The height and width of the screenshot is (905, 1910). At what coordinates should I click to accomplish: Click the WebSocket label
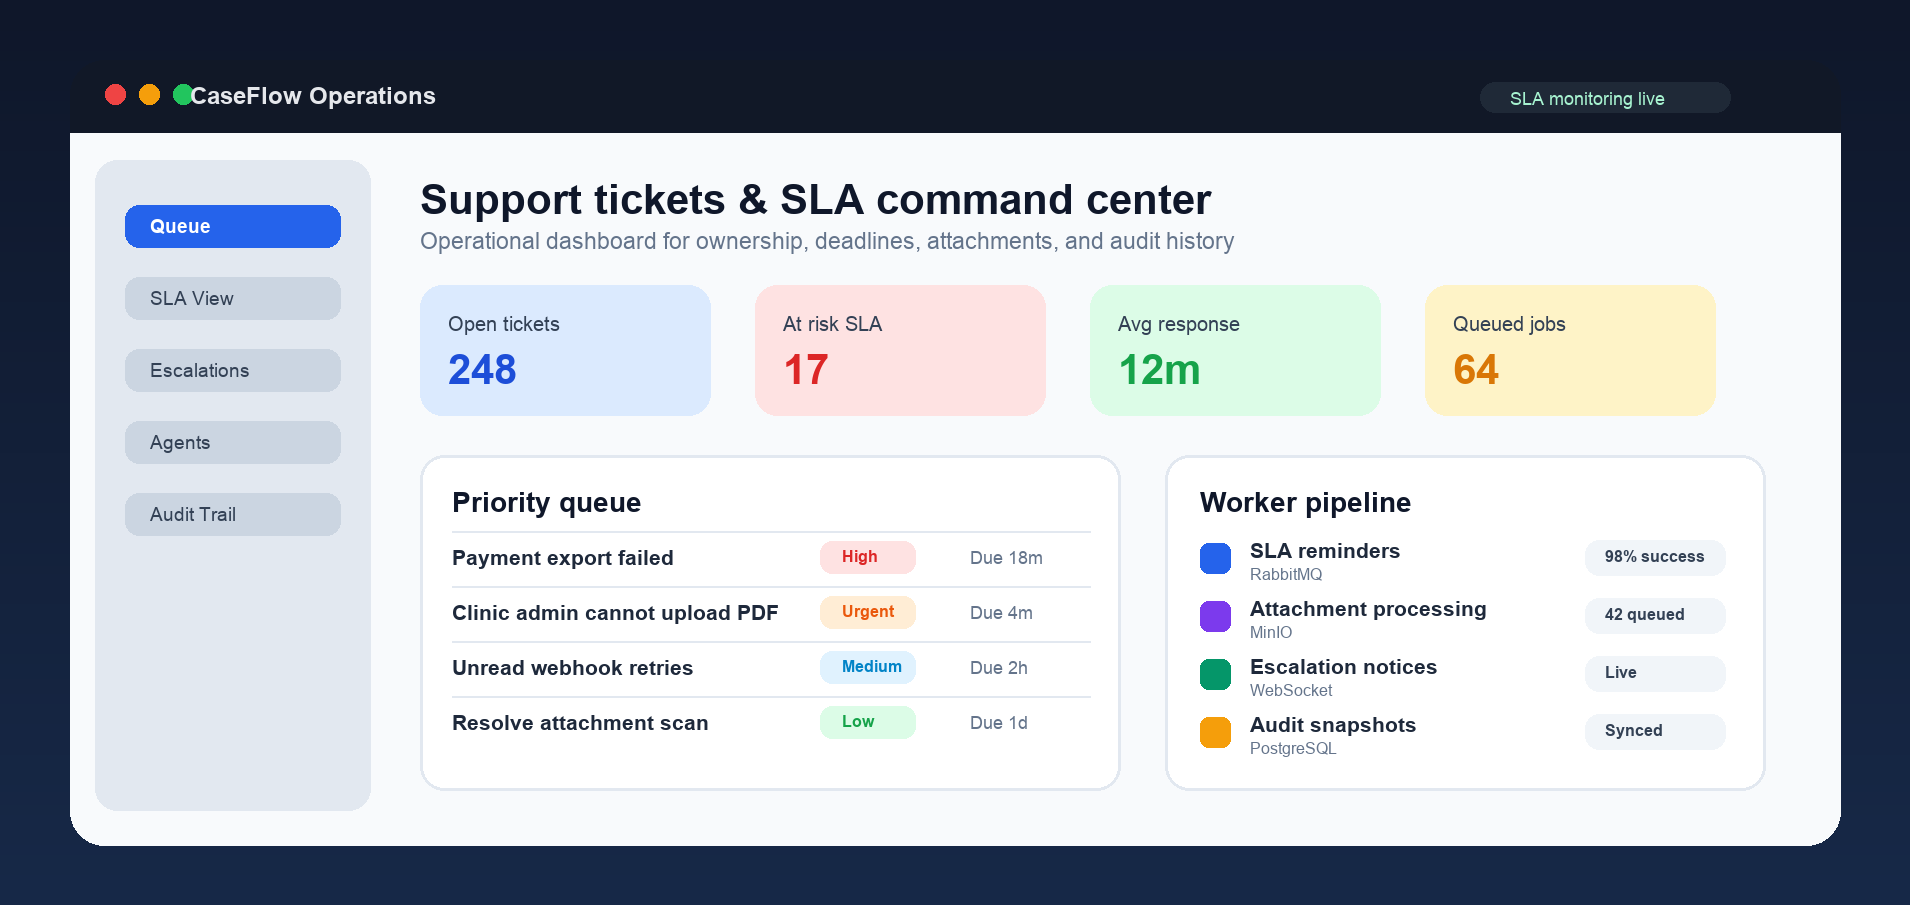pos(1291,690)
